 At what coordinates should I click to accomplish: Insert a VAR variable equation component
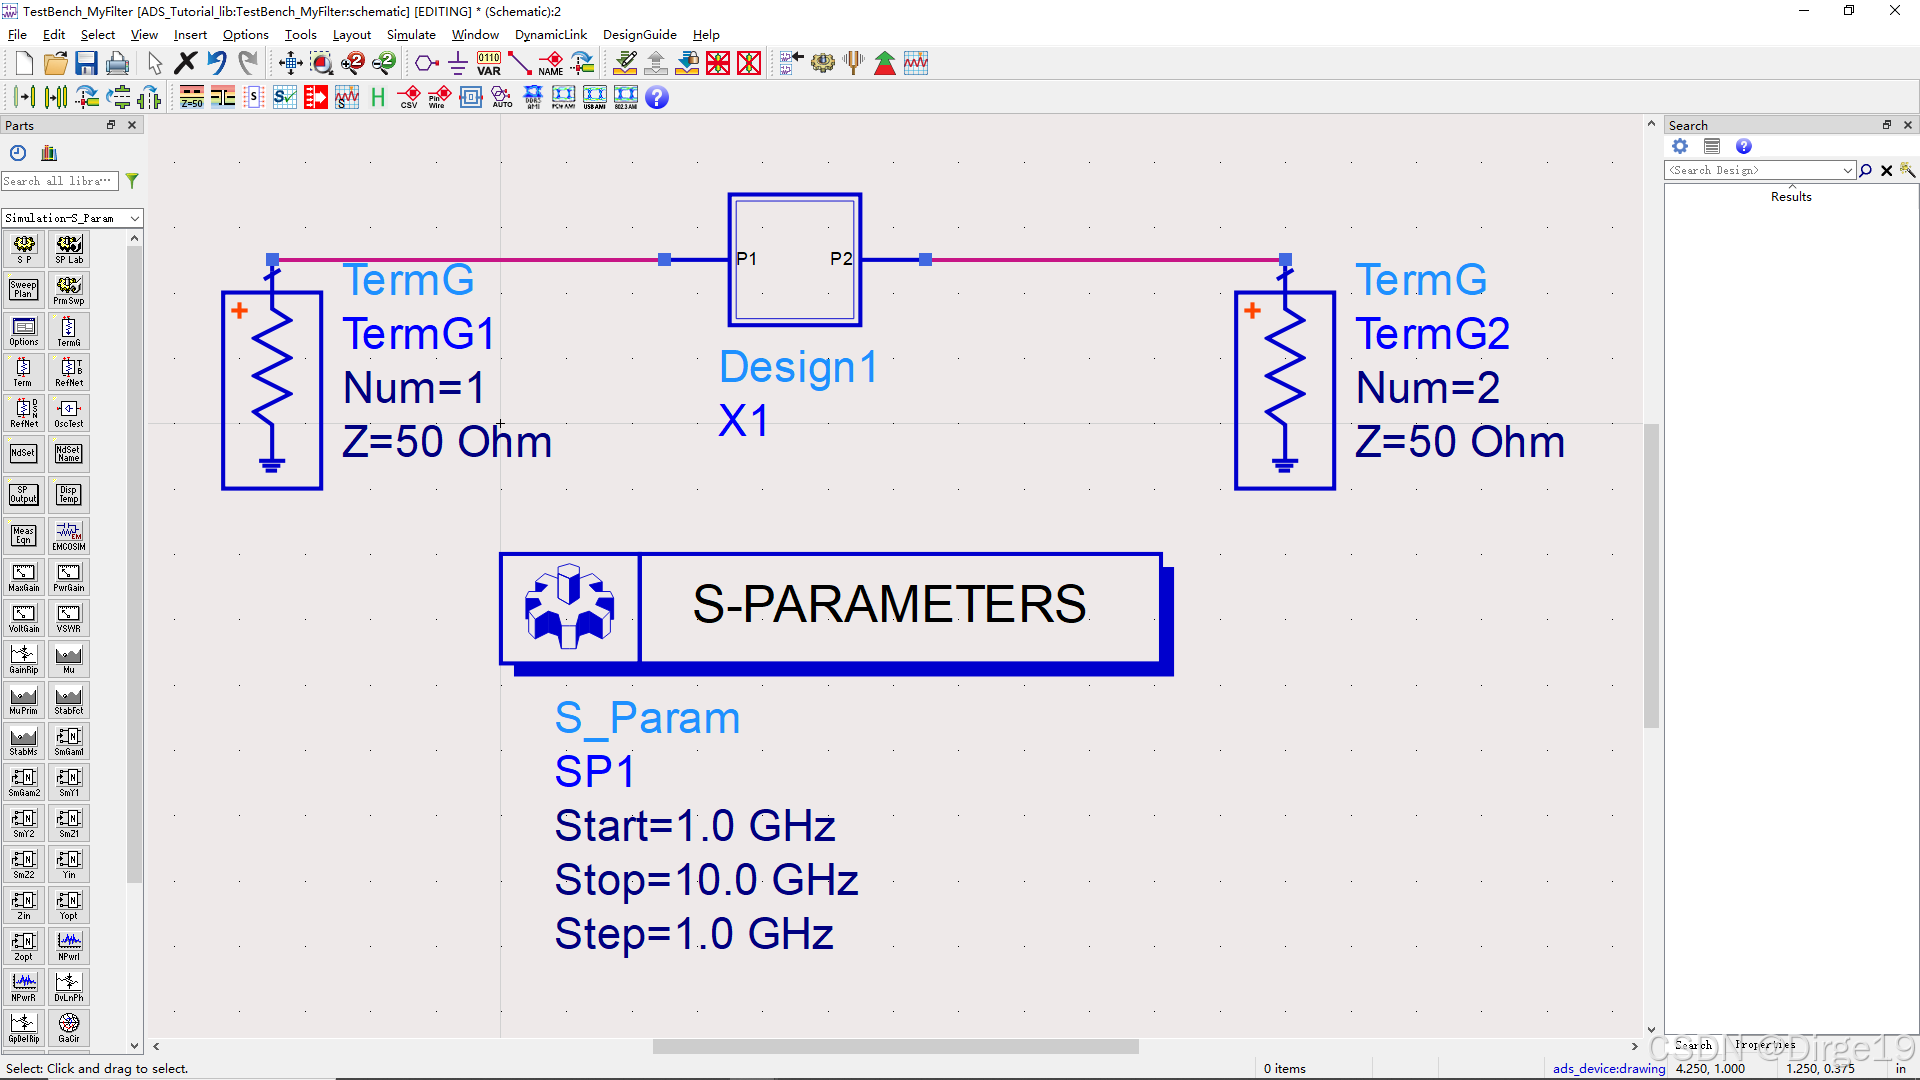click(488, 63)
